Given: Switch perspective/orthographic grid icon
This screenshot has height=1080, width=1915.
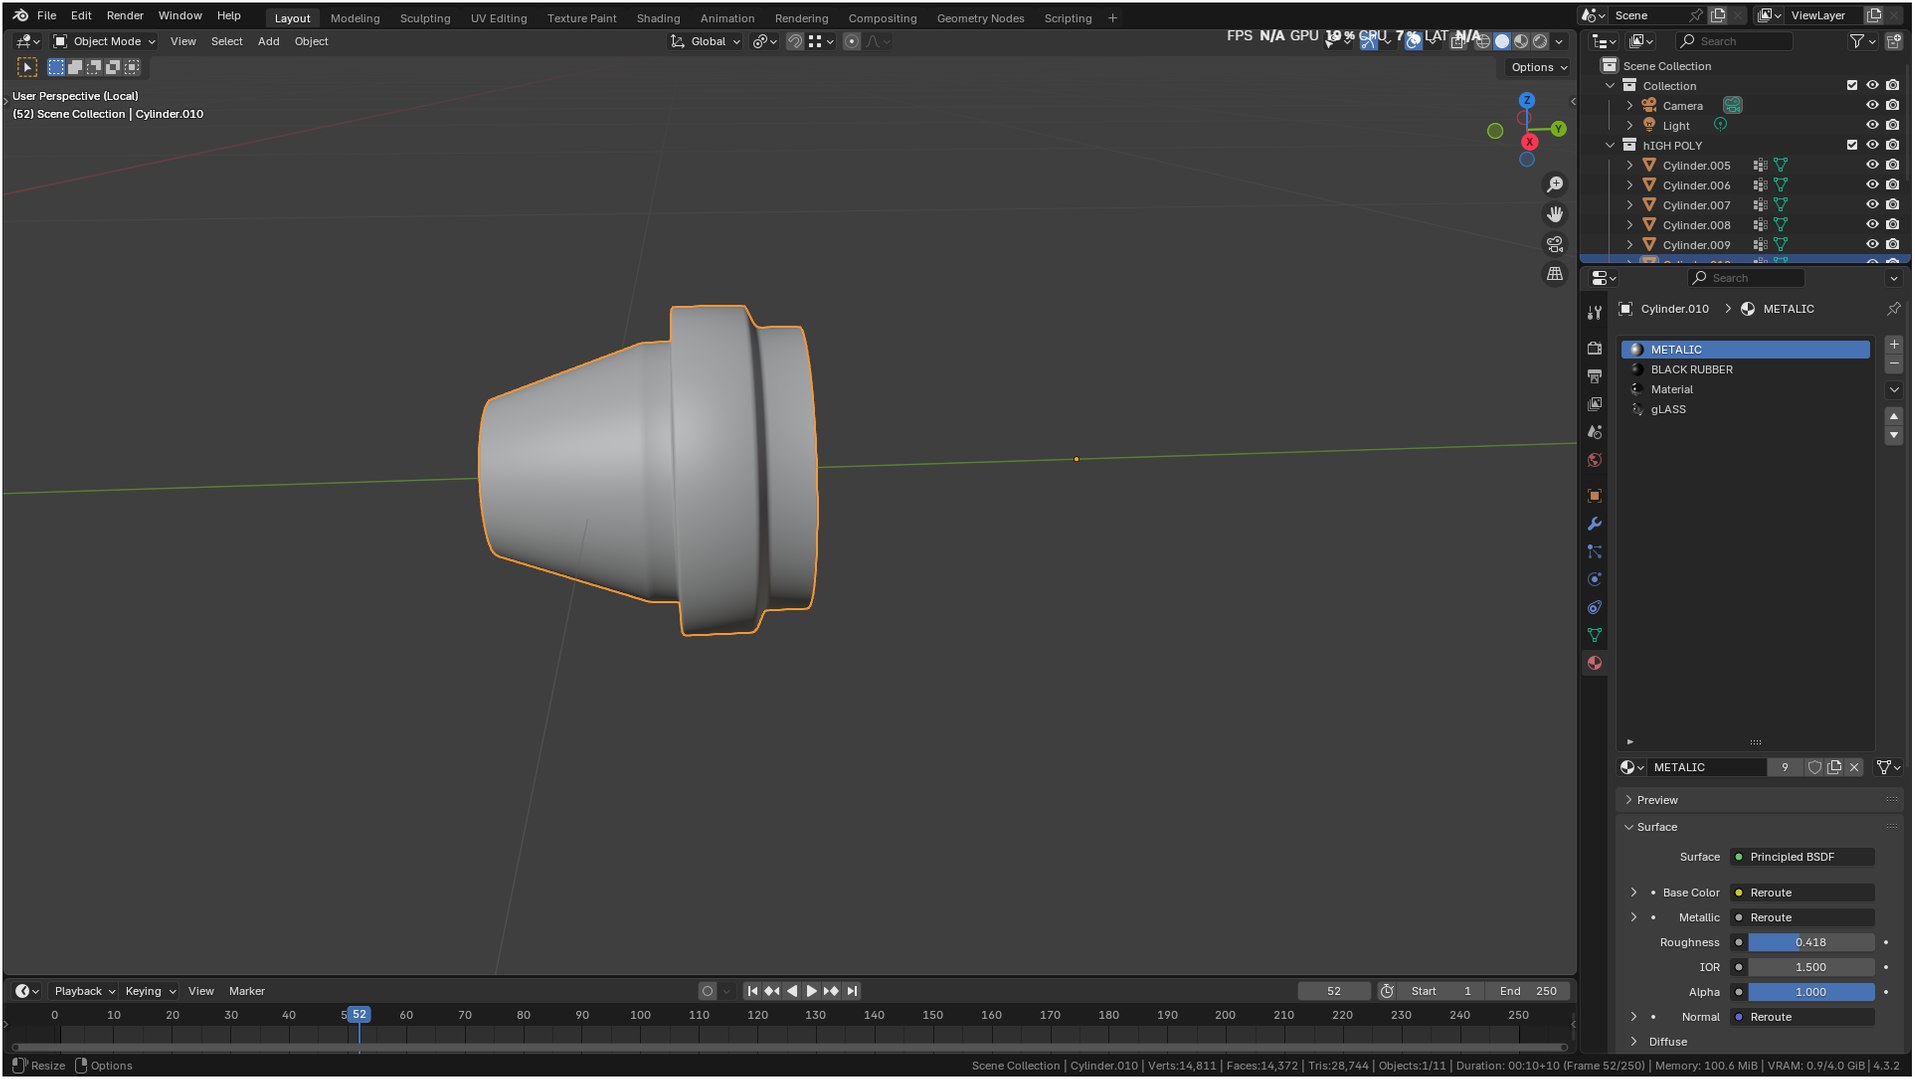Looking at the screenshot, I should [1554, 273].
